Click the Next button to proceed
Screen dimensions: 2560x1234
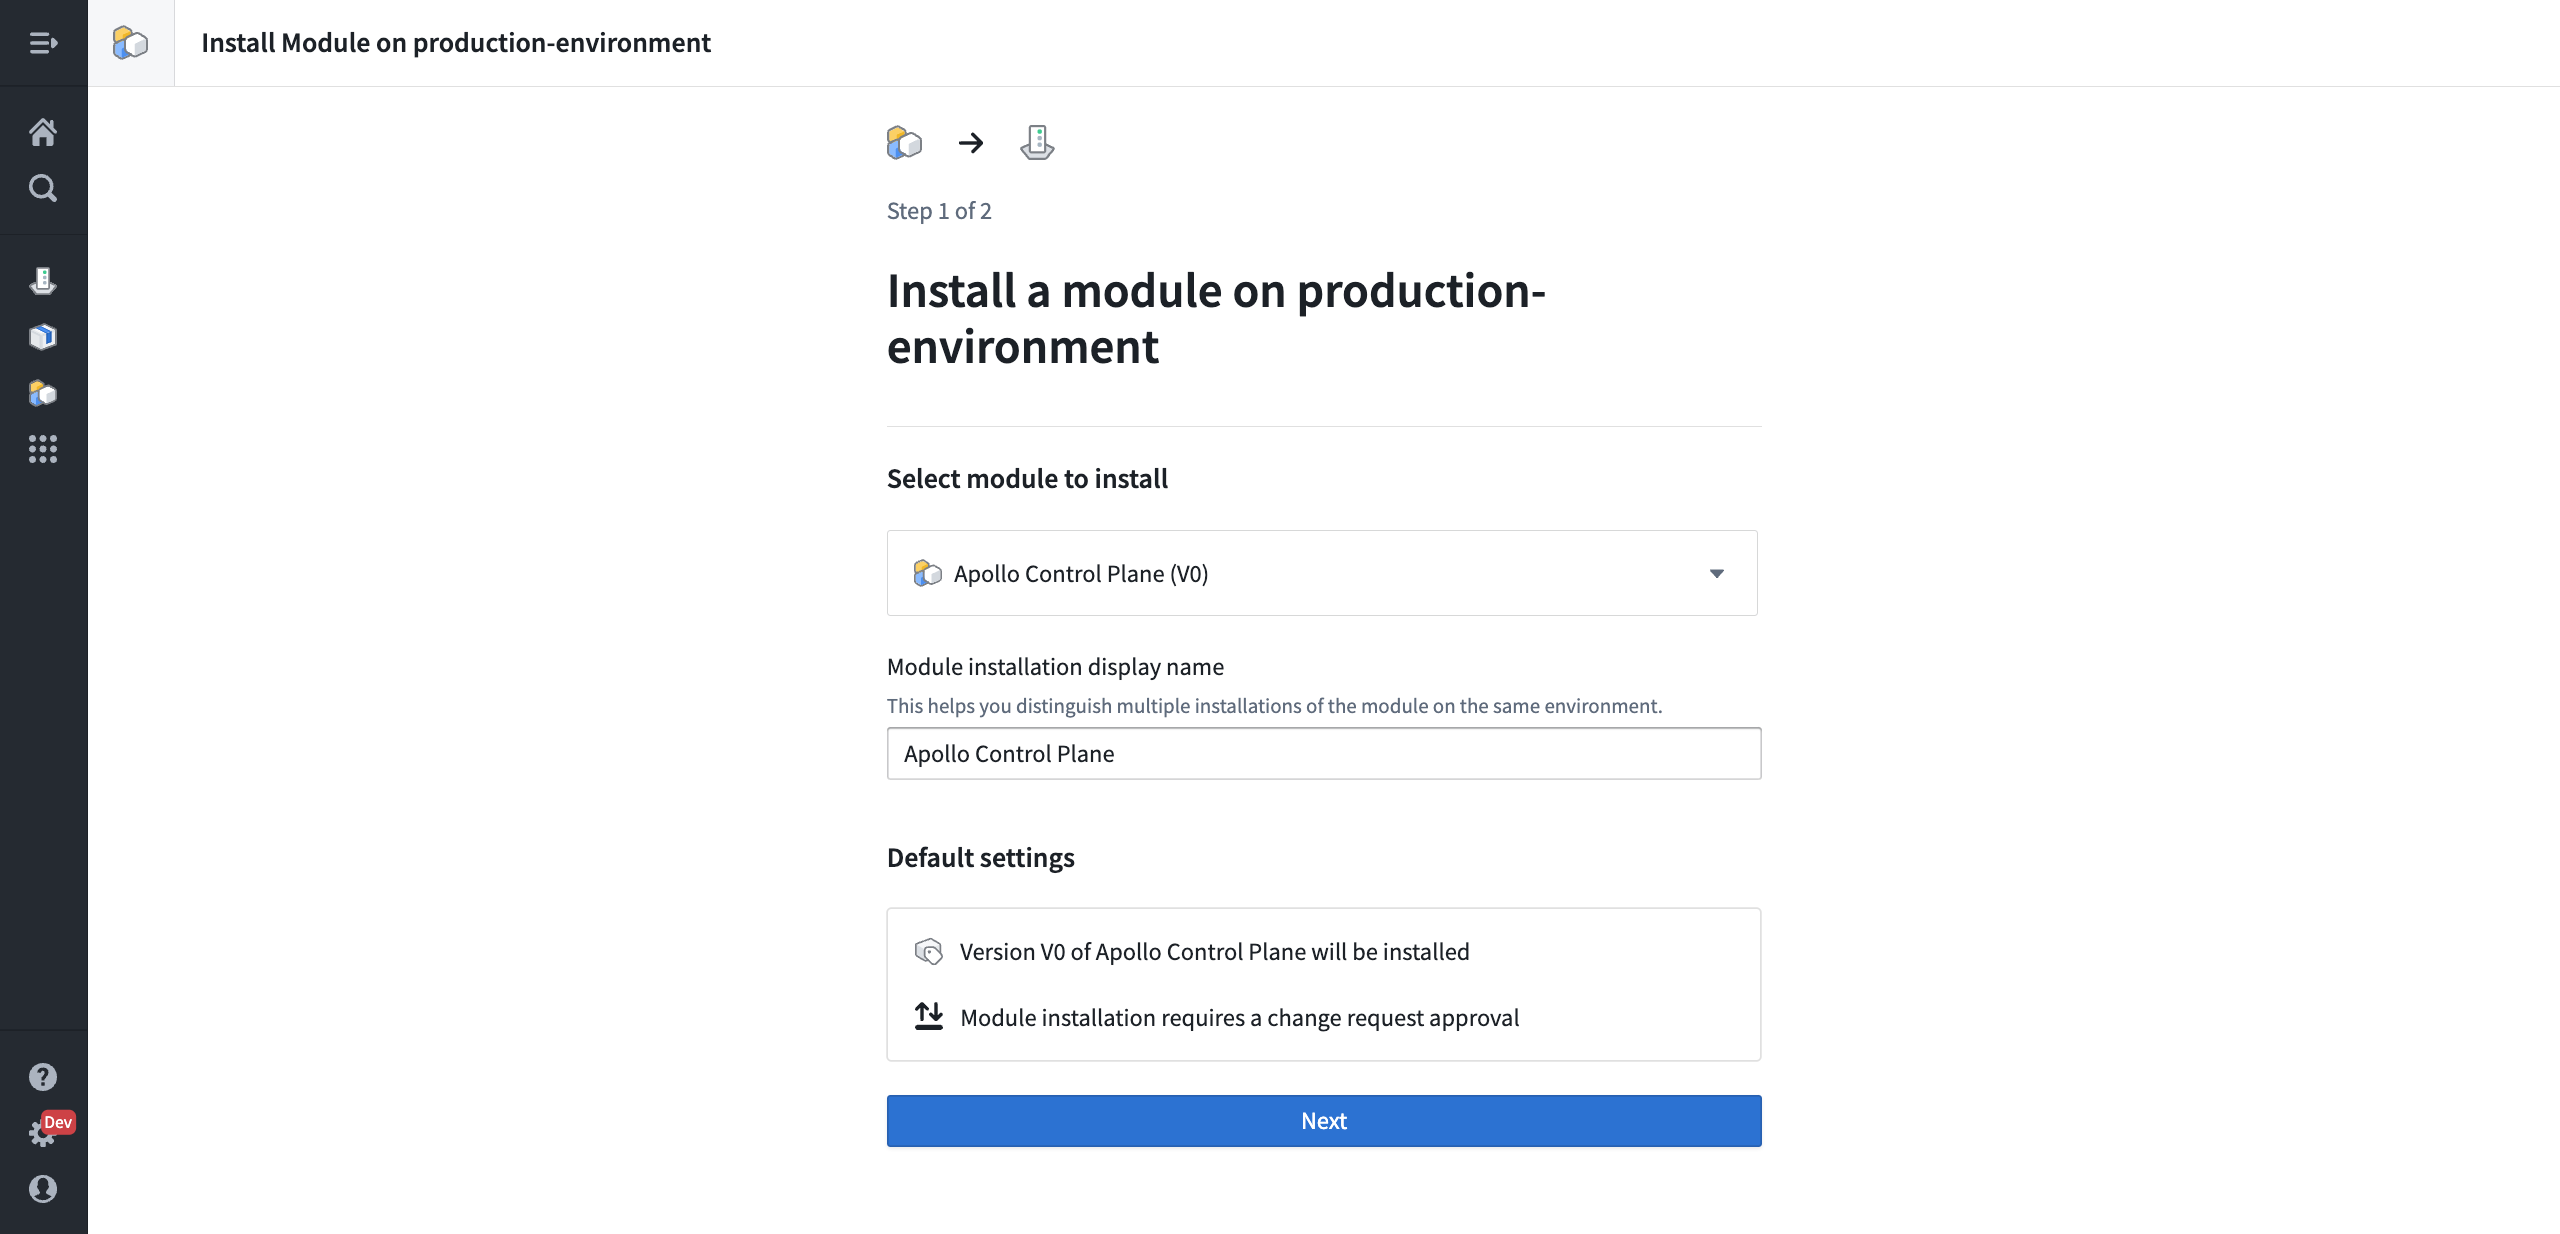point(1324,1121)
